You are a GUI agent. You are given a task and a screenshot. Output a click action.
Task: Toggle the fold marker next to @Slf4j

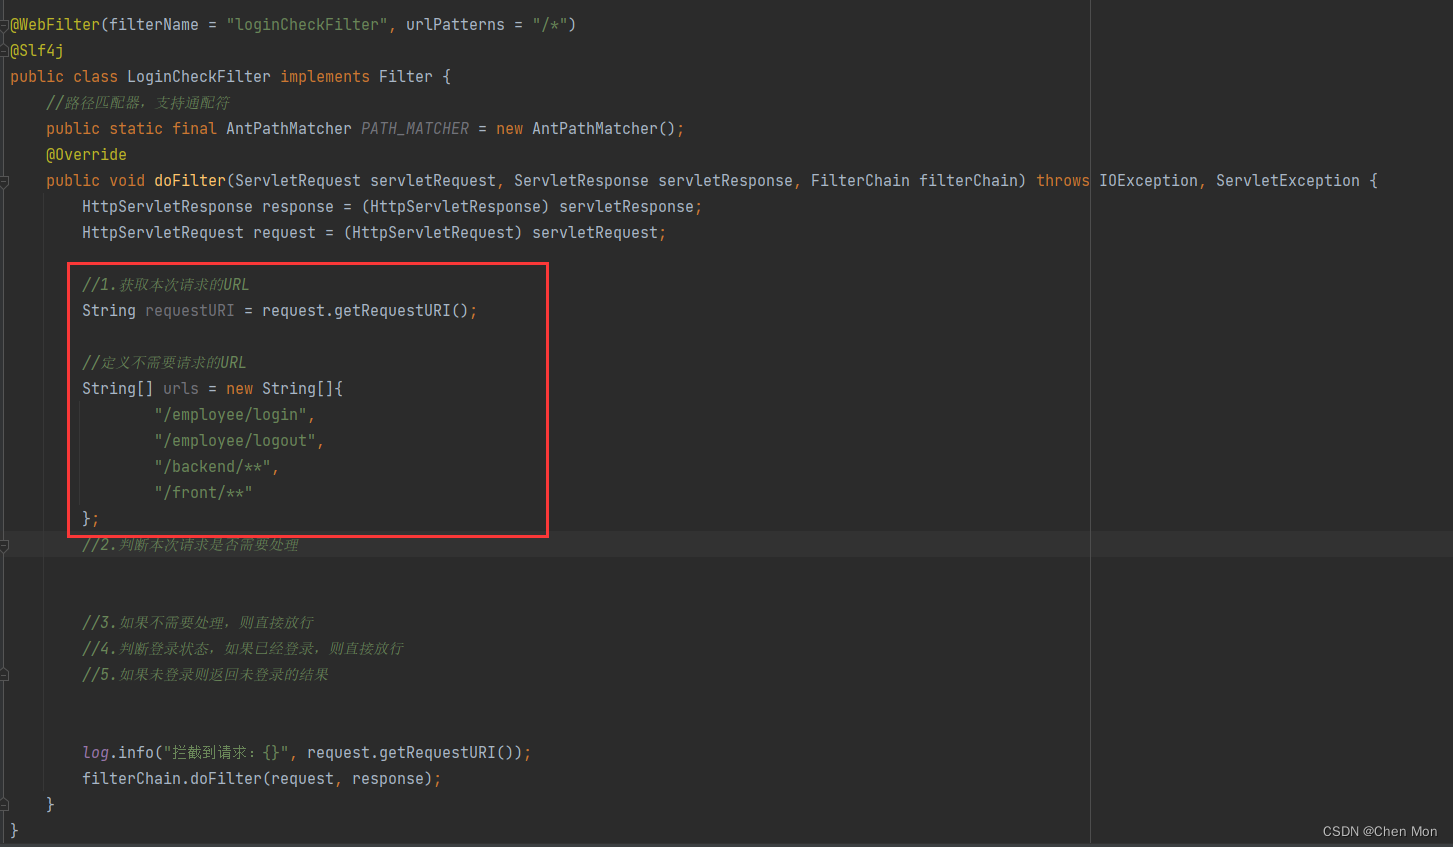click(x=5, y=50)
